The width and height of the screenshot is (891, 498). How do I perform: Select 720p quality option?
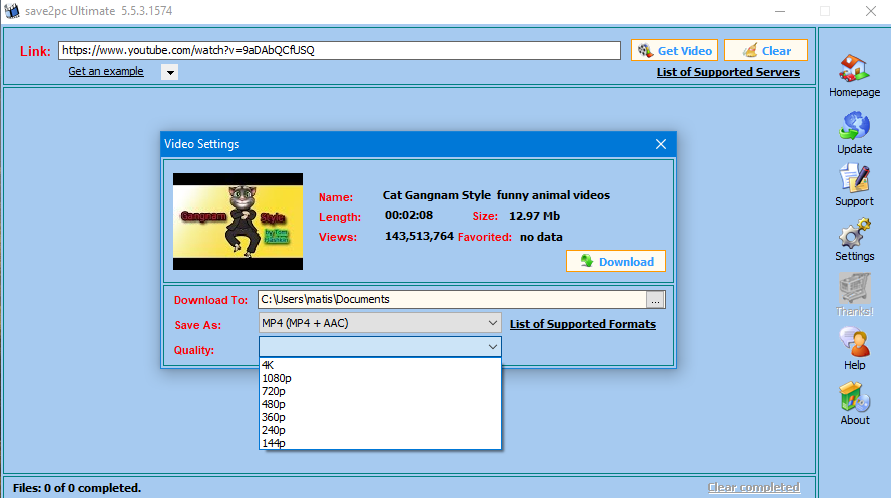pos(380,391)
